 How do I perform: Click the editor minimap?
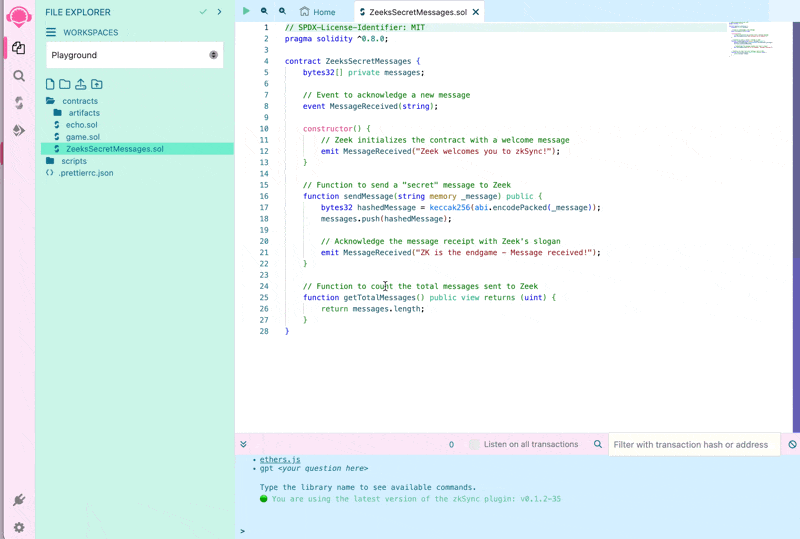[751, 38]
